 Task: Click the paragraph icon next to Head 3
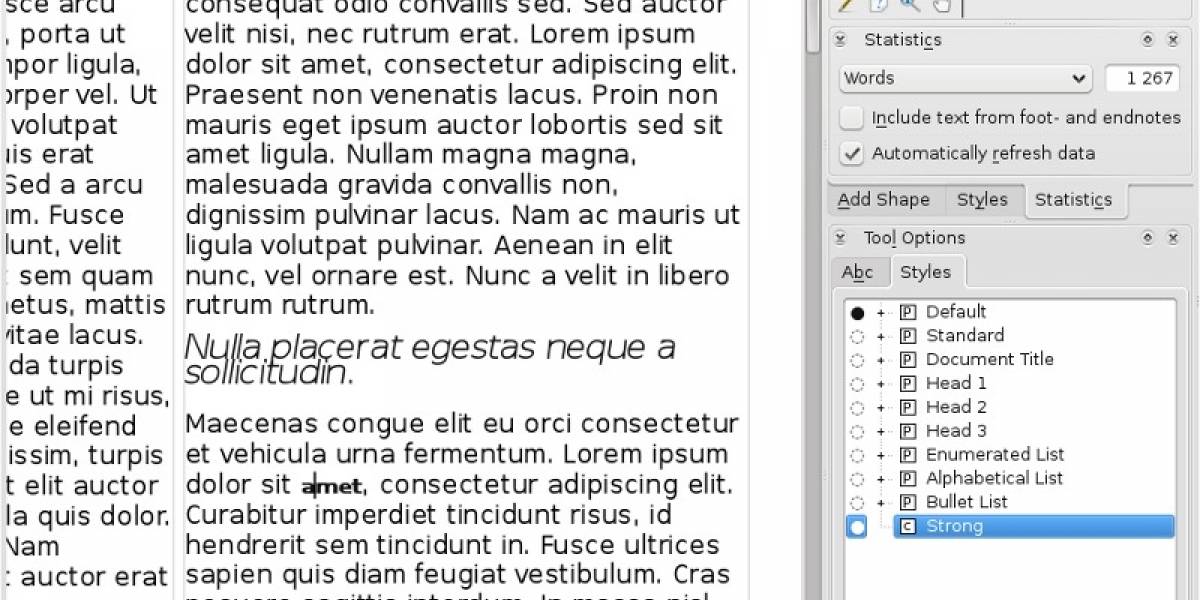tap(908, 431)
